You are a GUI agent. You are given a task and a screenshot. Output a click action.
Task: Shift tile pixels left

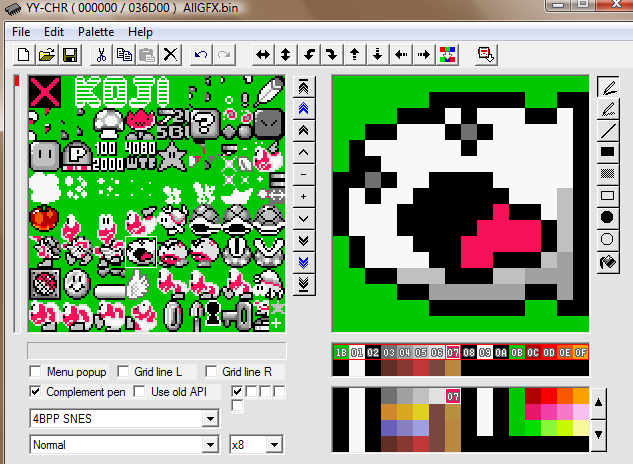401,55
